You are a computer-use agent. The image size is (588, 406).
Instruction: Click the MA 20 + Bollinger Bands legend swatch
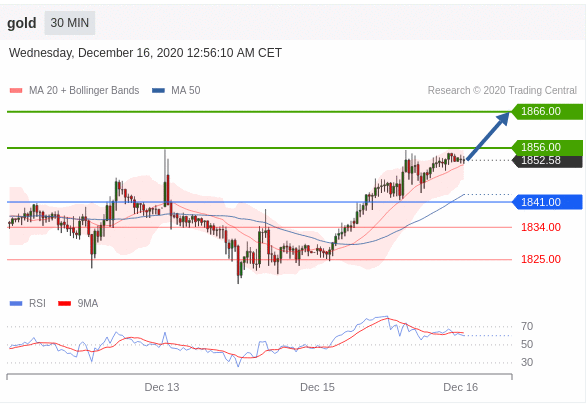[16, 90]
